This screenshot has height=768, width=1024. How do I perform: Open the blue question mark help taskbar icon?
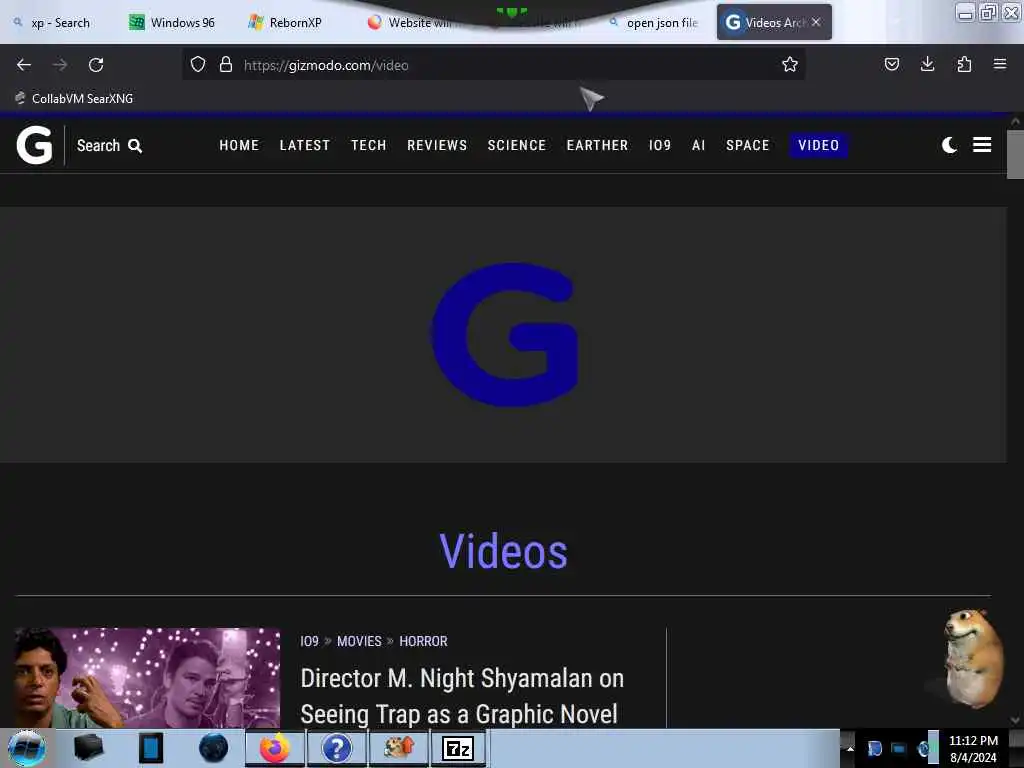coord(337,748)
